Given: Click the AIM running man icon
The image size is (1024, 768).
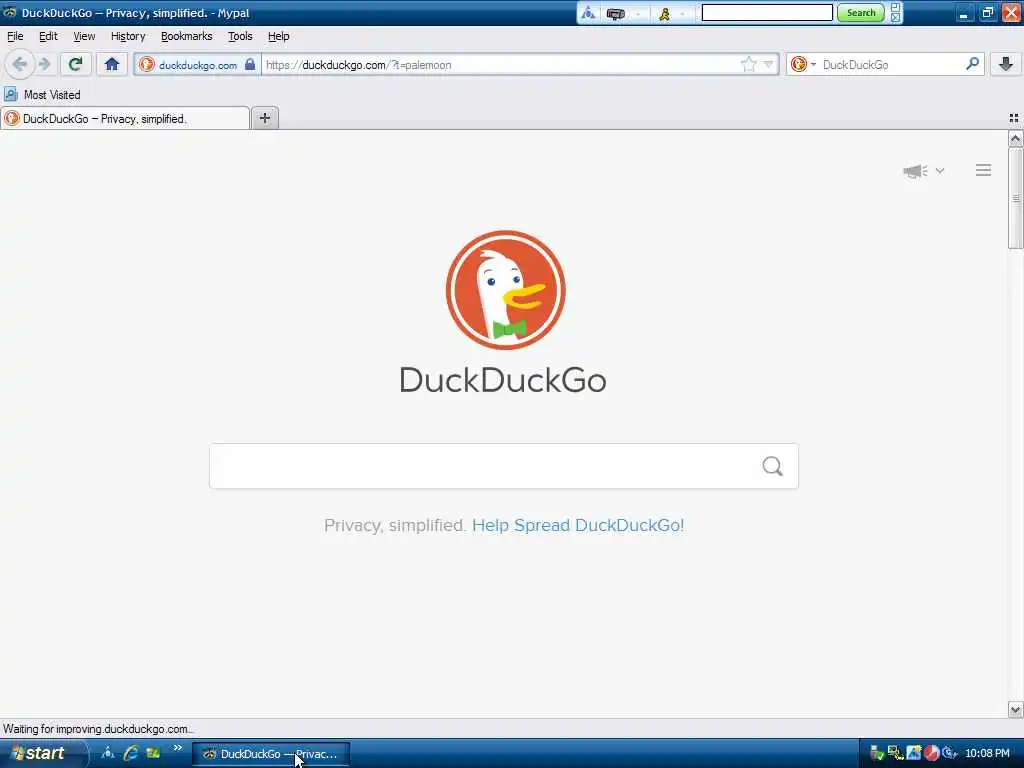Looking at the screenshot, I should [x=664, y=13].
